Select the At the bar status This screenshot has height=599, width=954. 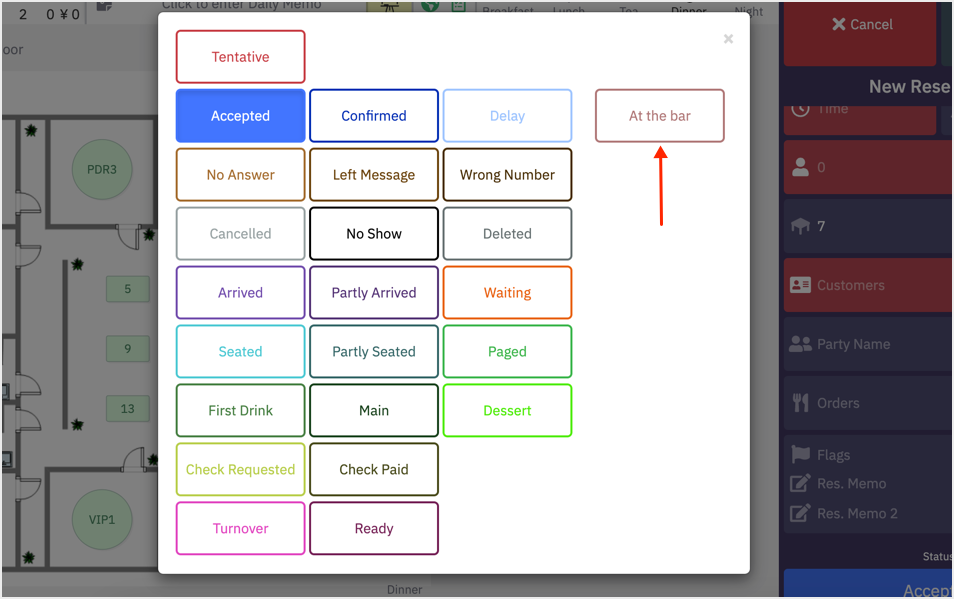point(660,116)
